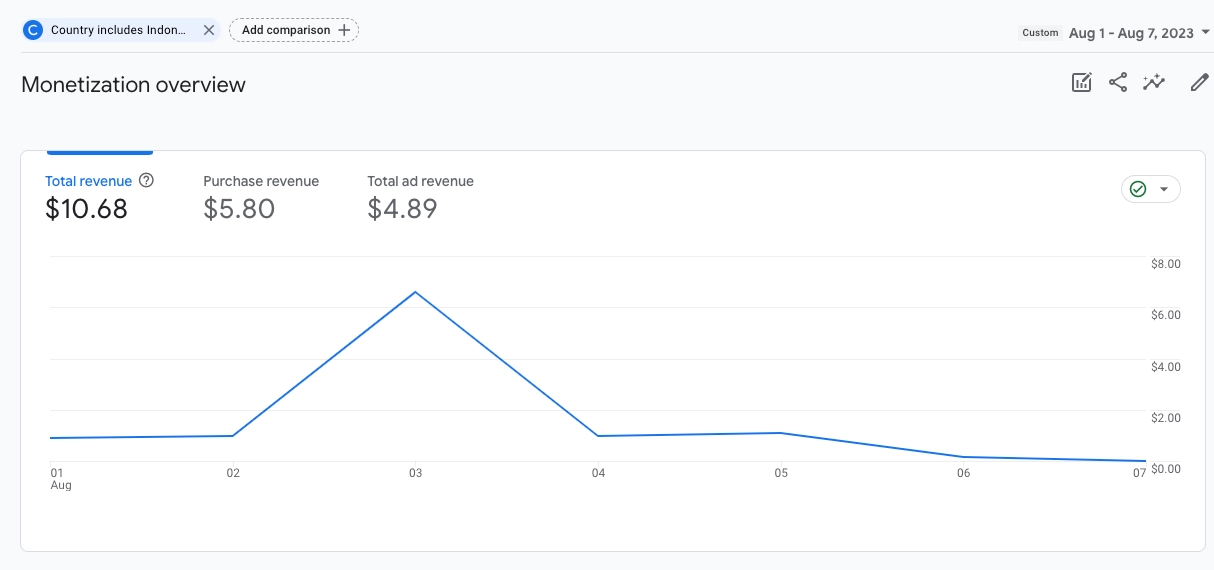Open the Country includes Indon... comparison
The width and height of the screenshot is (1214, 570).
pos(118,30)
